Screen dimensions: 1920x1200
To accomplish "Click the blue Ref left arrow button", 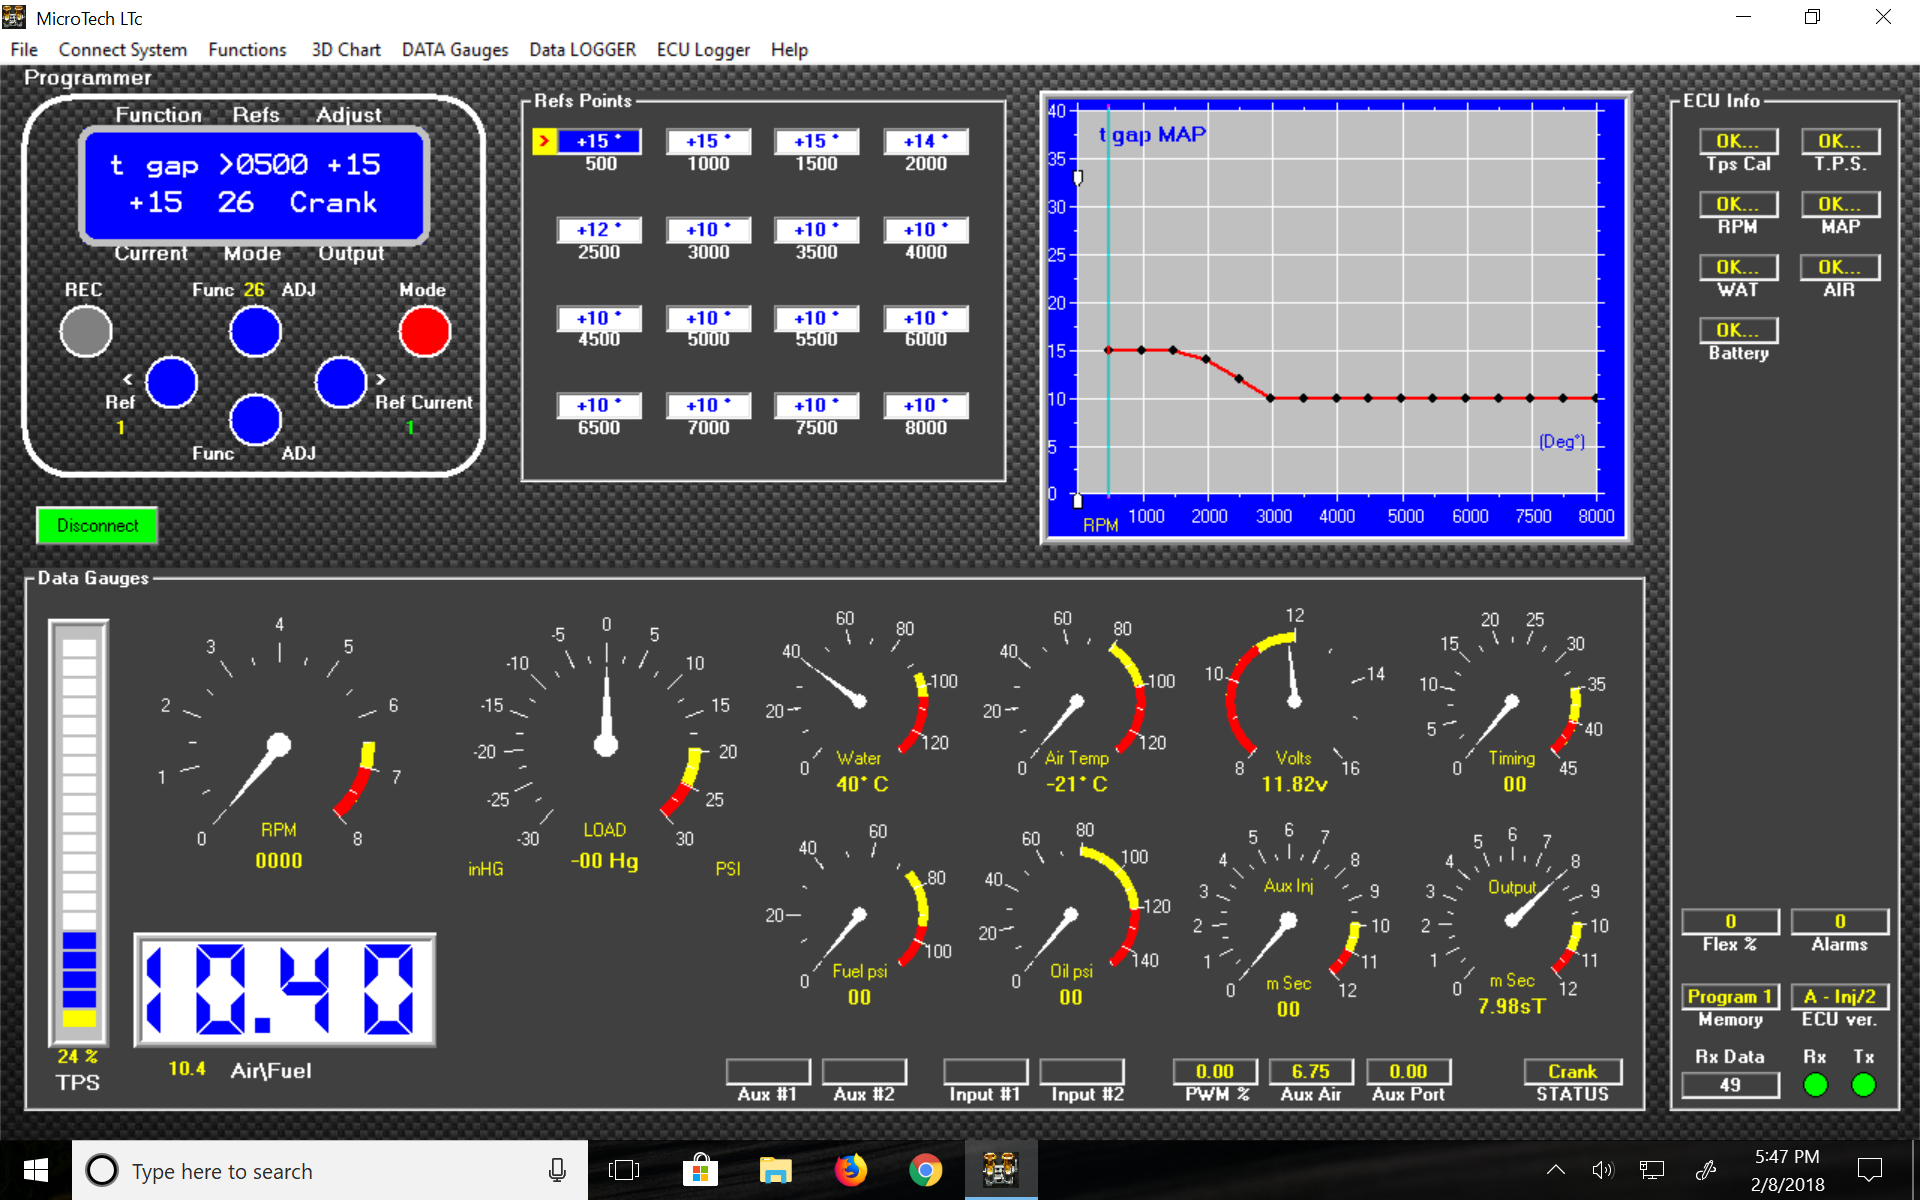I will [171, 382].
